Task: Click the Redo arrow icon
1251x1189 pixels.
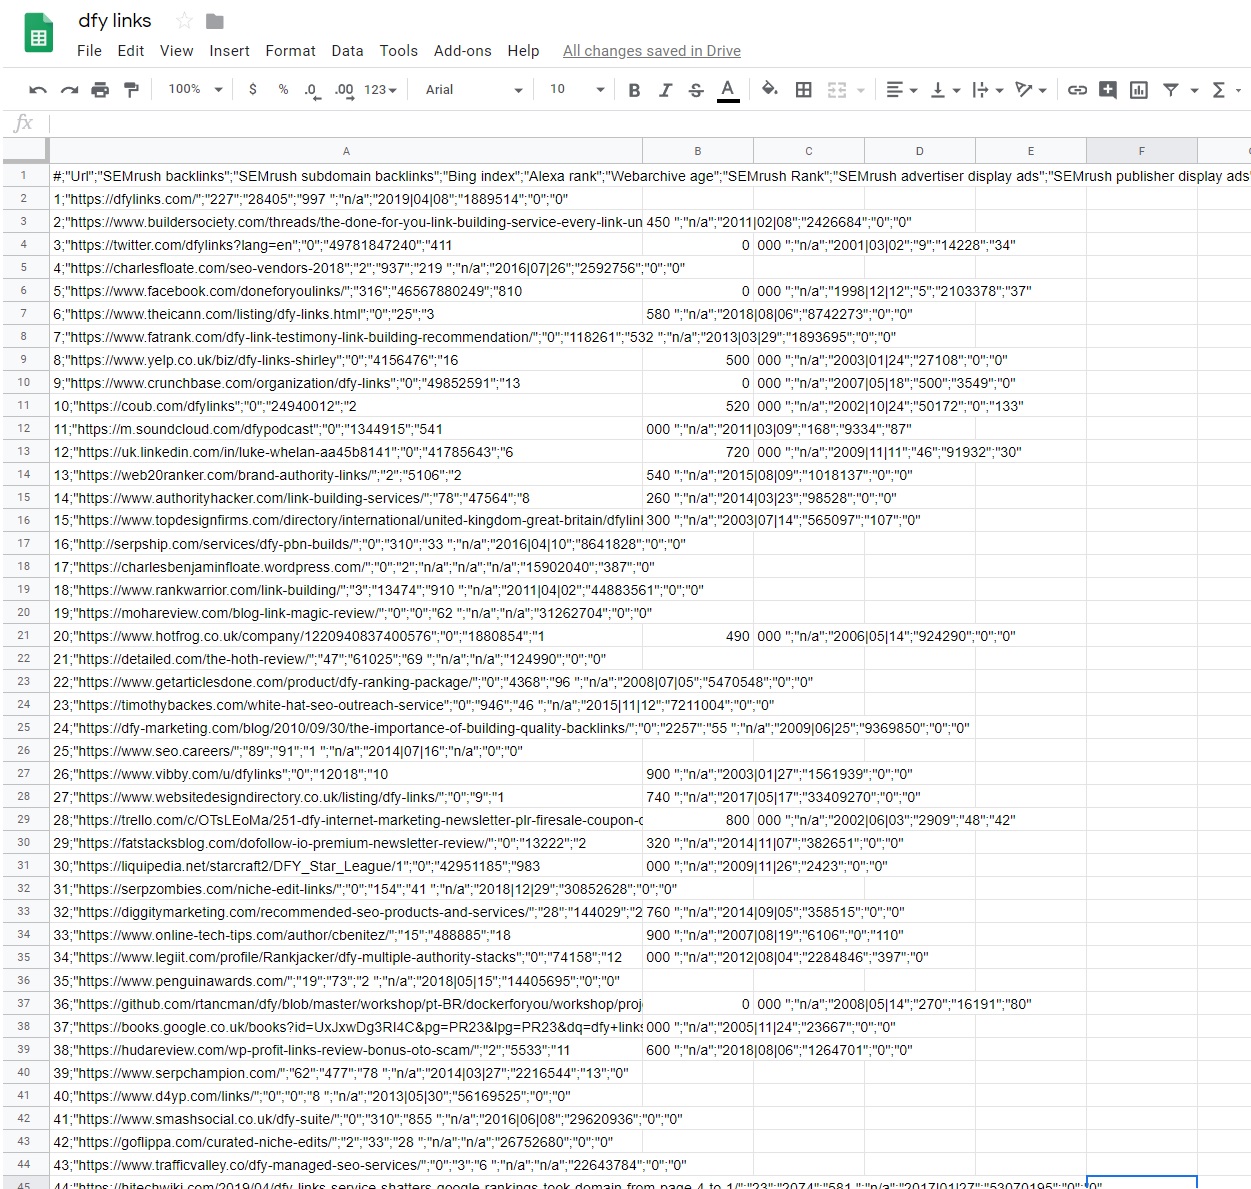Action: tap(69, 90)
